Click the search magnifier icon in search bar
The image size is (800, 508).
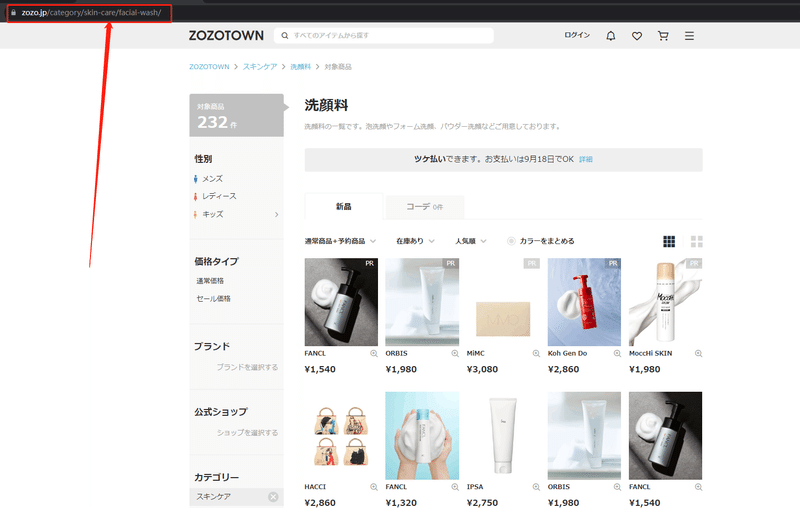click(x=285, y=36)
